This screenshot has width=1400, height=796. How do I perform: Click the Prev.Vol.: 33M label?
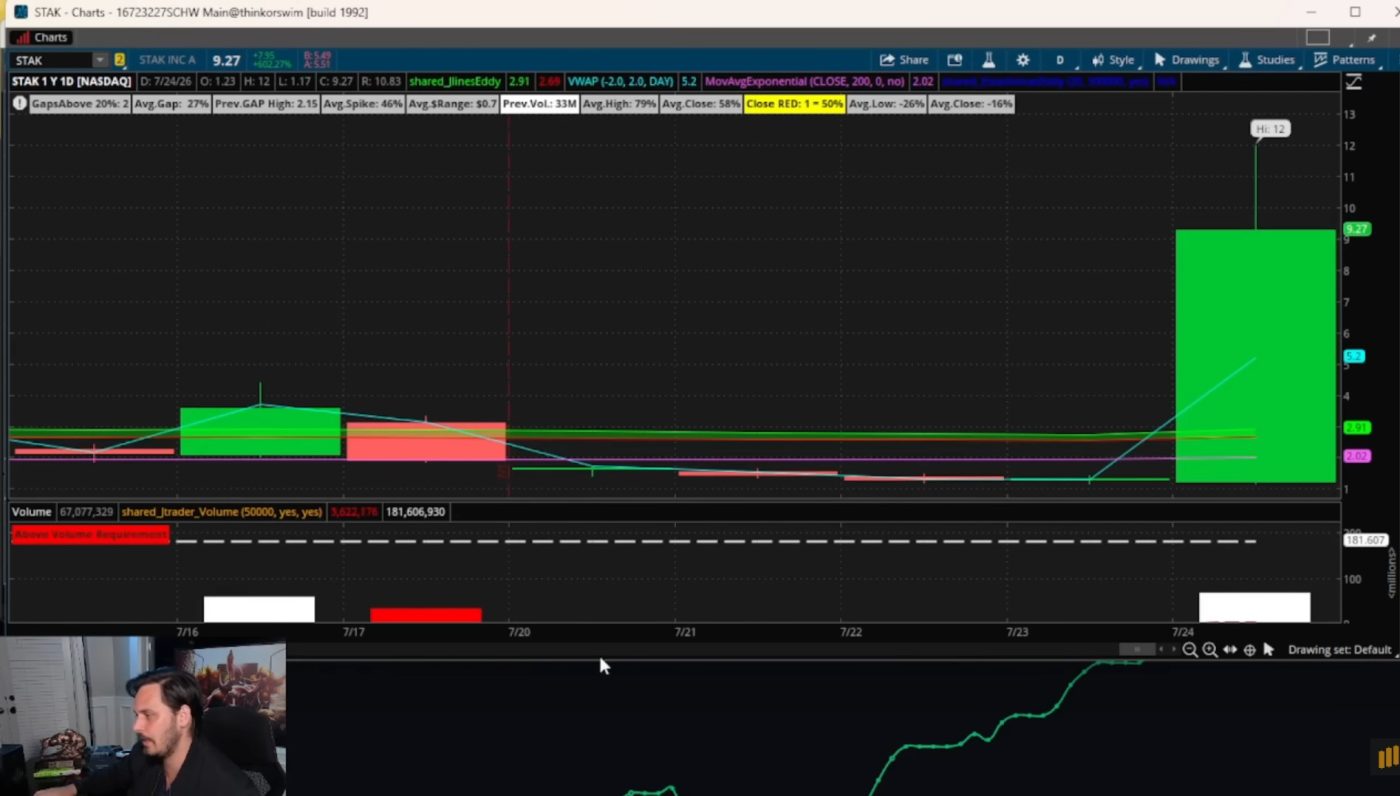coord(539,103)
